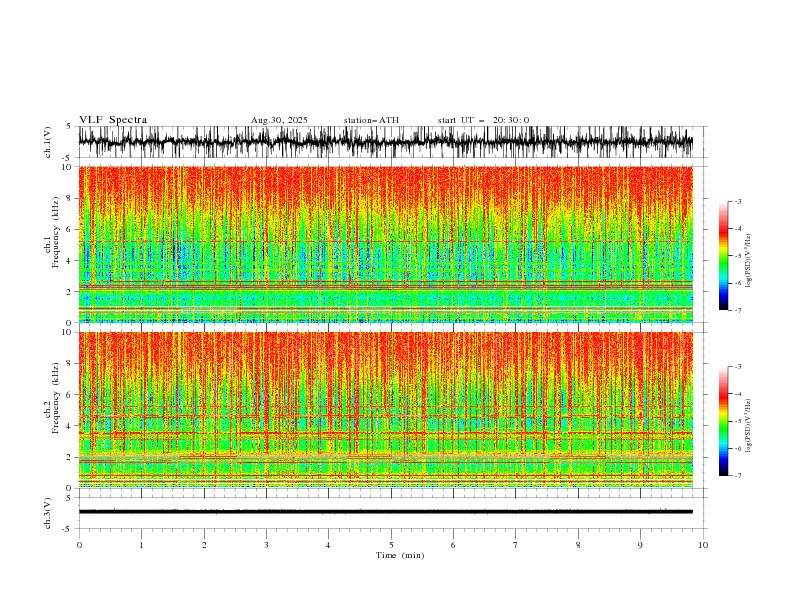Click the "4" time axis tick label
The height and width of the screenshot is (612, 792).
coord(328,545)
